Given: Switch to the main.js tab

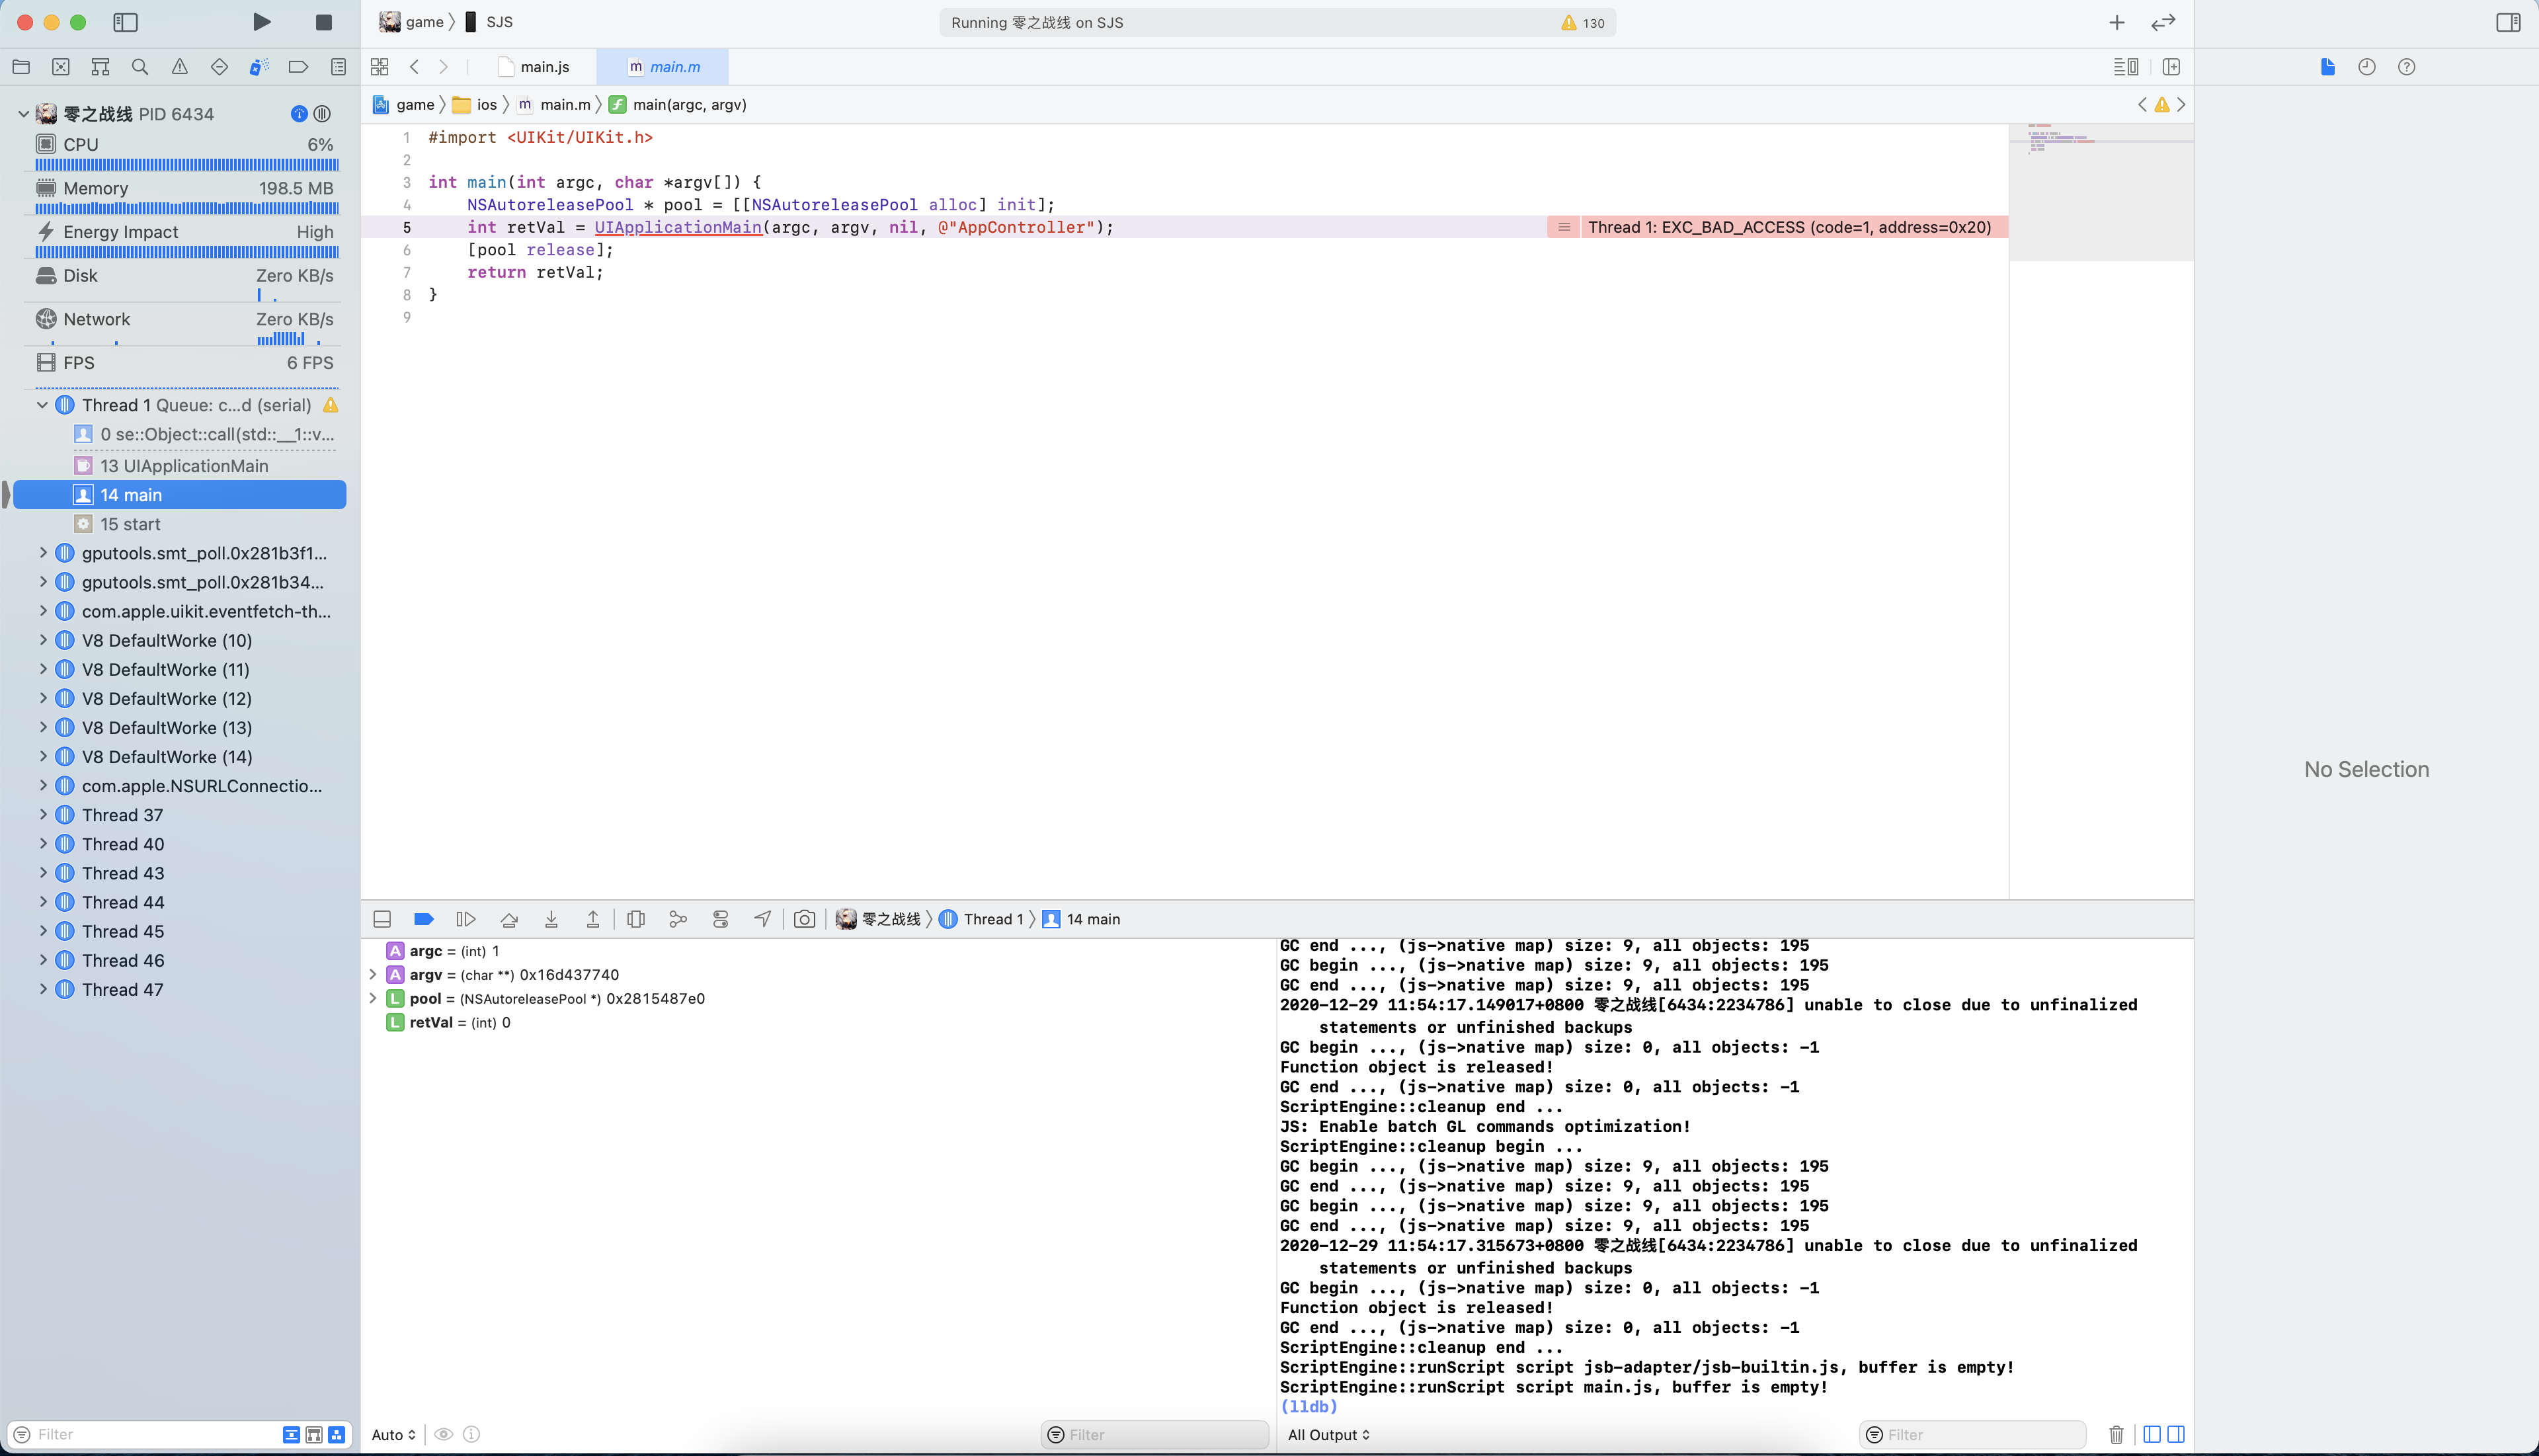Looking at the screenshot, I should [544, 67].
